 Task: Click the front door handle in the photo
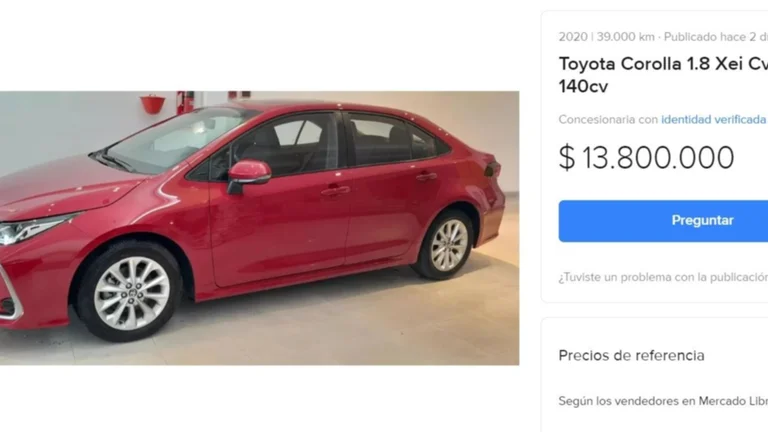(x=336, y=191)
